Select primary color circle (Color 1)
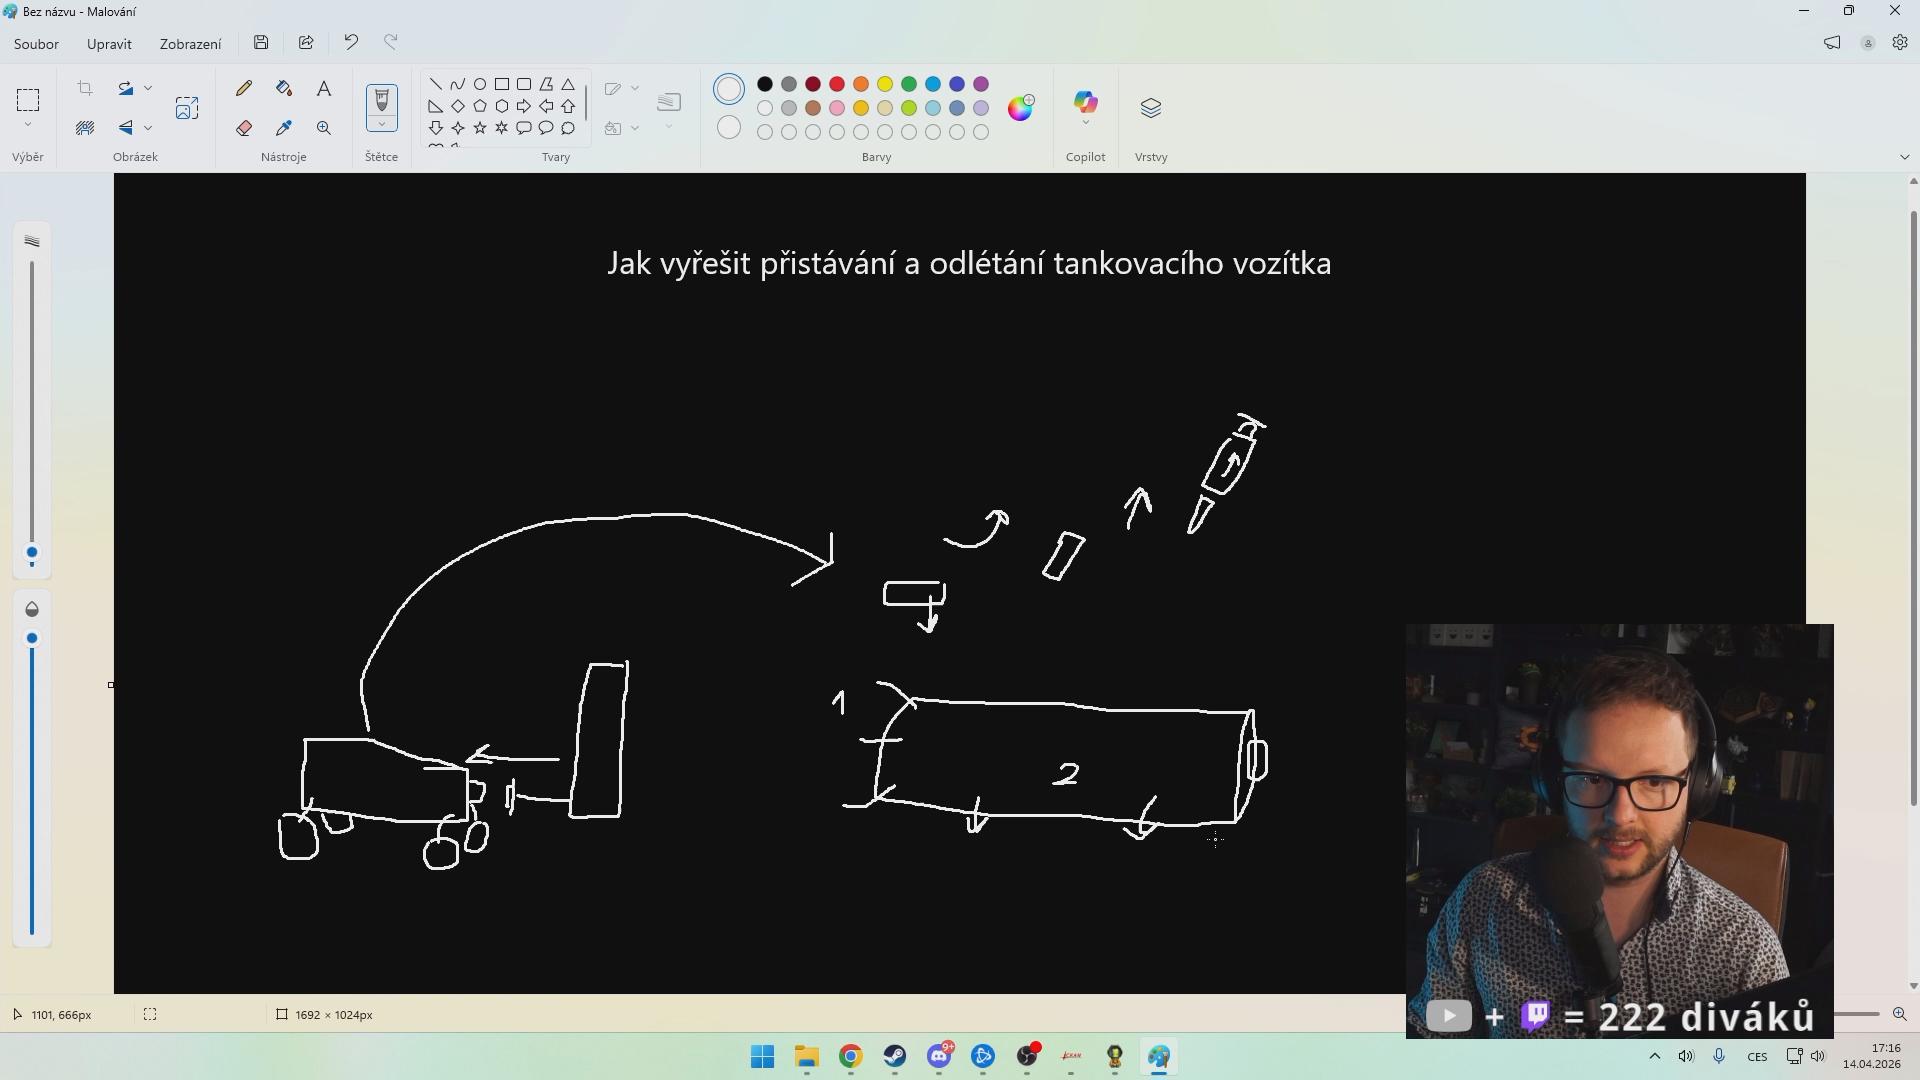The image size is (1920, 1080). (x=729, y=90)
